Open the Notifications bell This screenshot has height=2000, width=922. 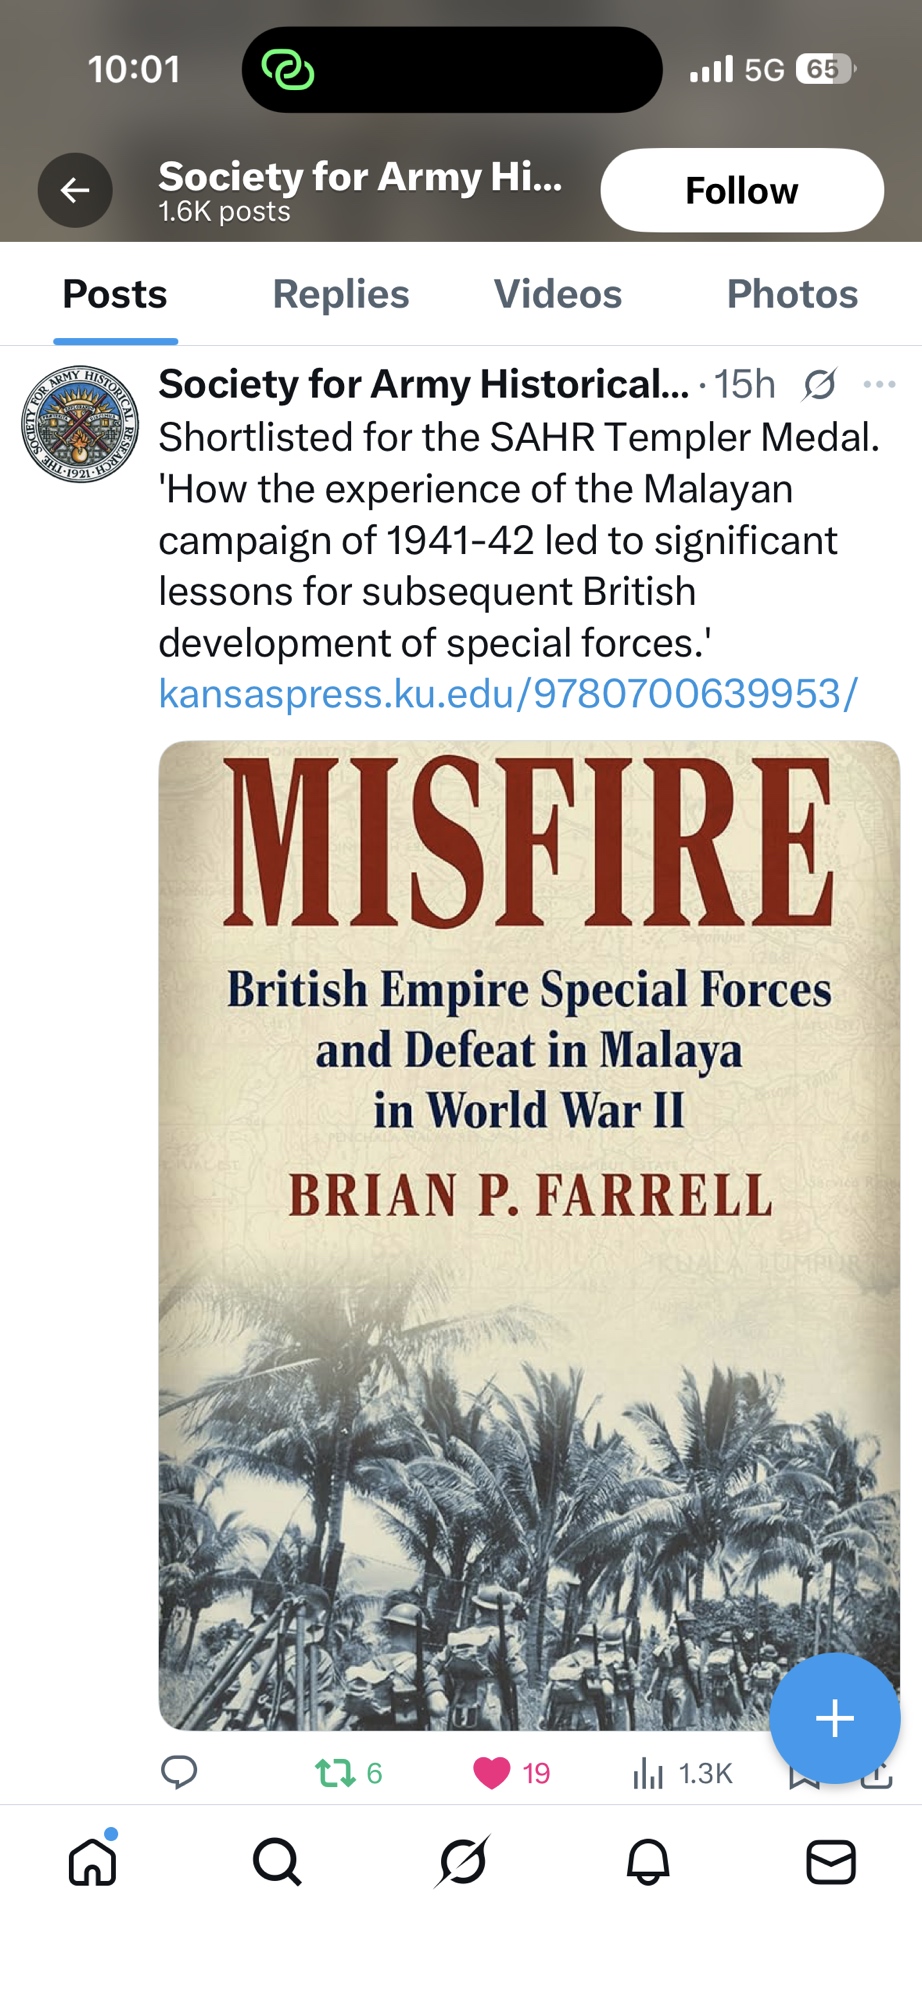[x=647, y=1862]
